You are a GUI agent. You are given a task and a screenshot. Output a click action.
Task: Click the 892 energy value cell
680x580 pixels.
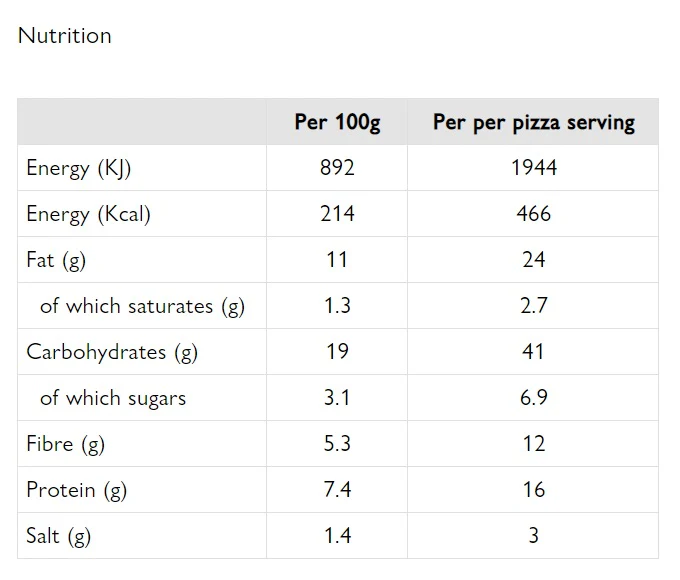[x=337, y=168]
